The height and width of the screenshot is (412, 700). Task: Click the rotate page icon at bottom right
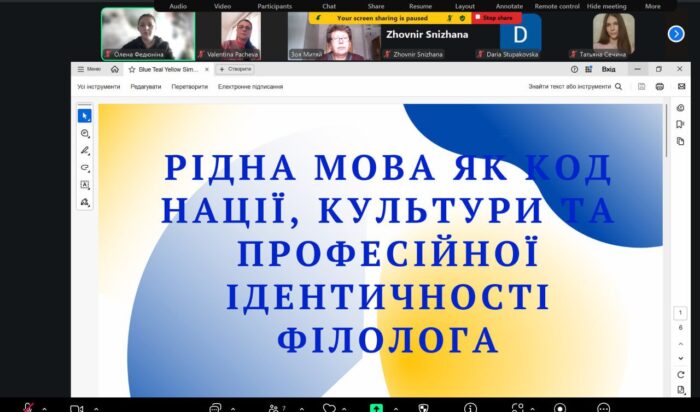click(680, 375)
